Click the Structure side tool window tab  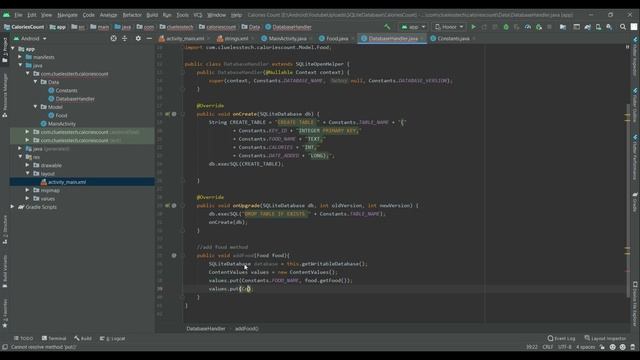[x=5, y=229]
